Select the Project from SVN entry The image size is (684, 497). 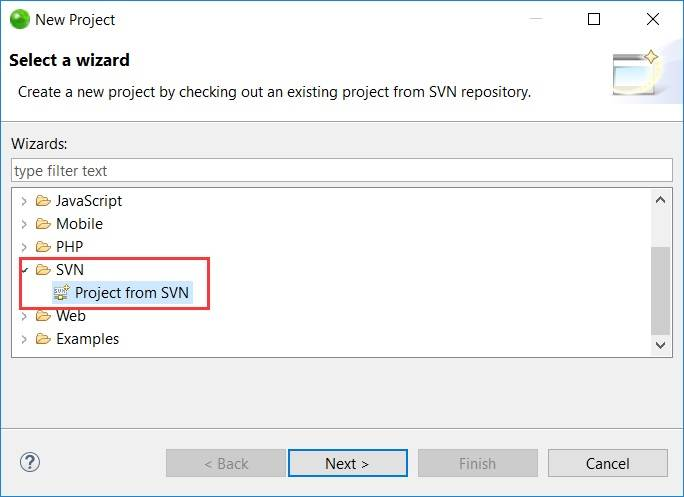pyautogui.click(x=131, y=293)
